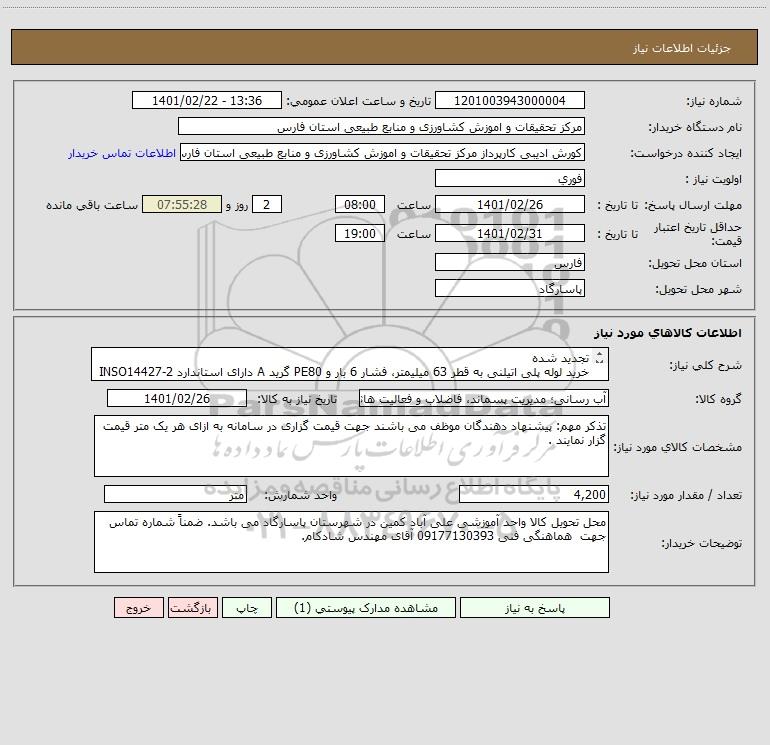This screenshot has height=745, width=770.
Task: Click the goods specification text area 'تذکر مهم'
Action: pos(351,446)
